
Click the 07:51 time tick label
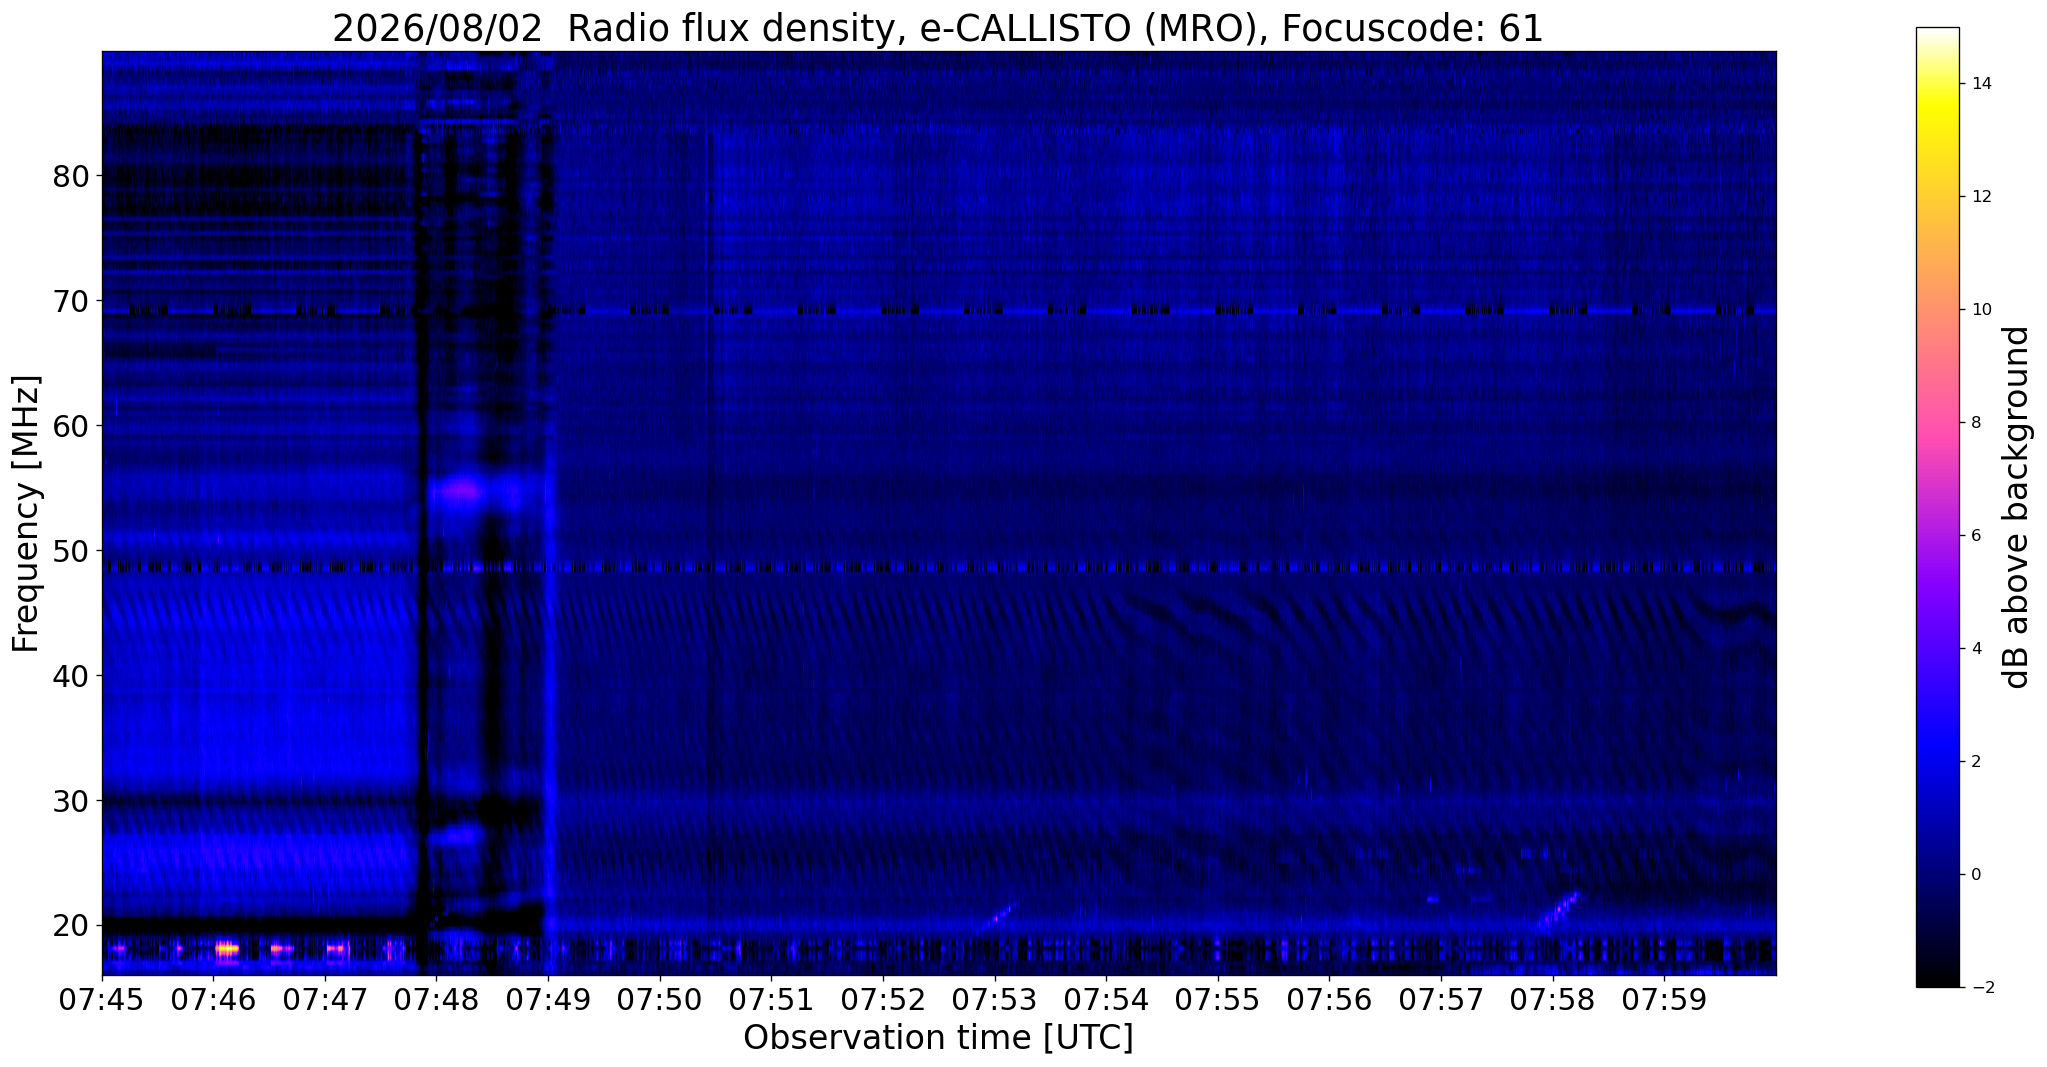point(772,1000)
